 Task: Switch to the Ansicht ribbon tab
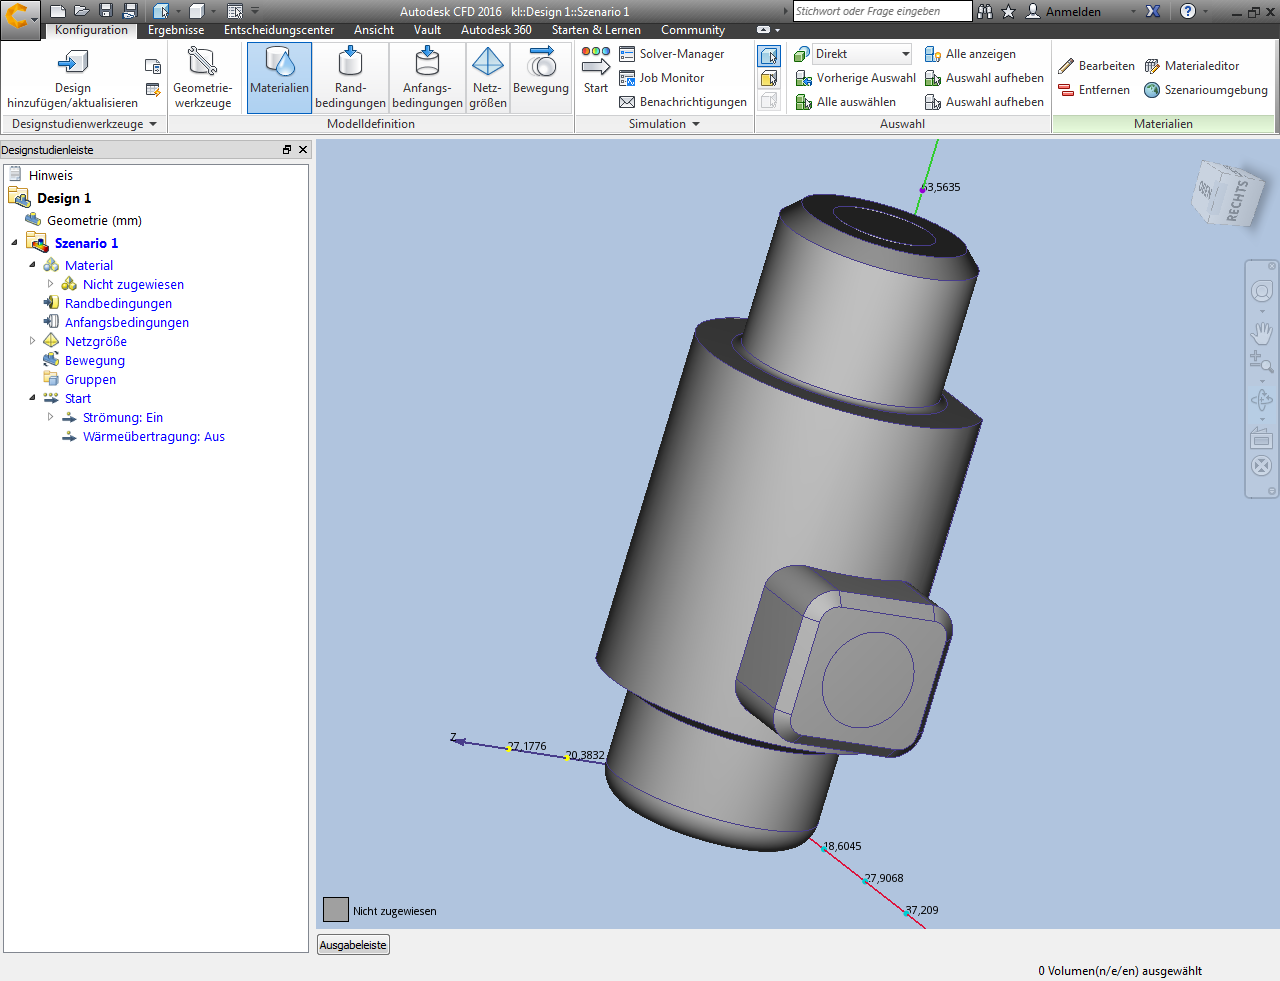[x=374, y=30]
